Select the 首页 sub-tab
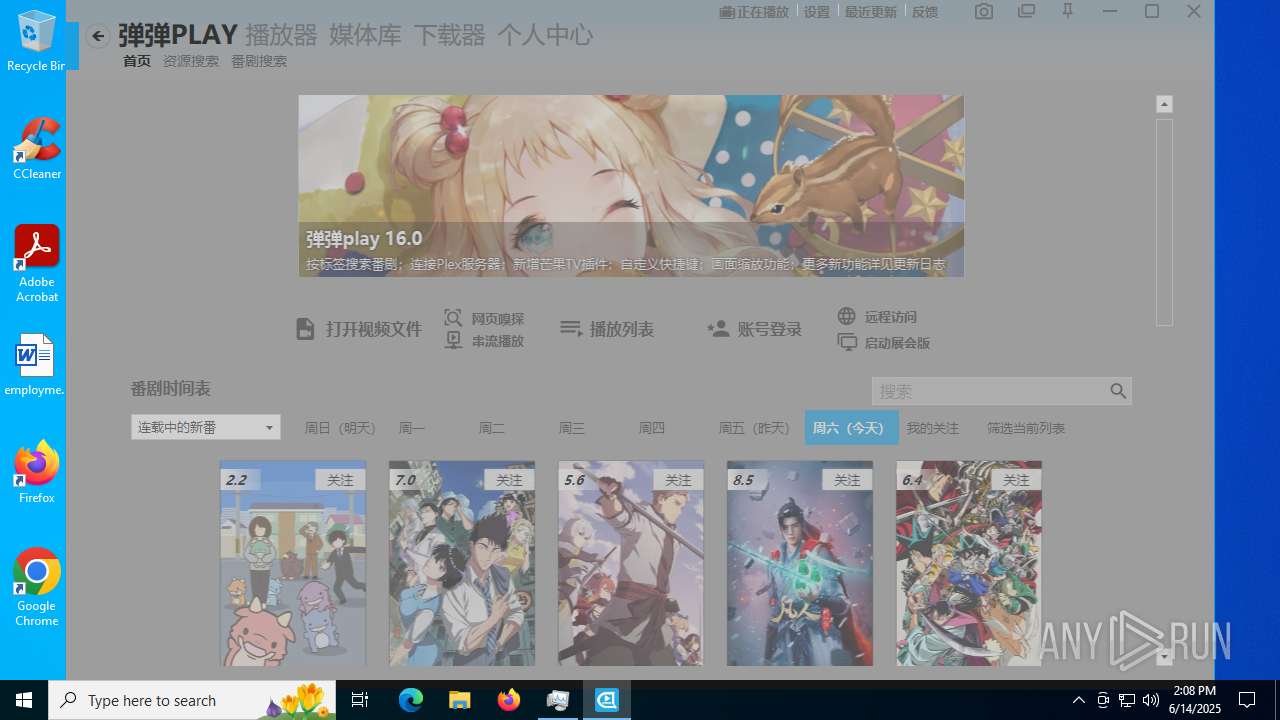This screenshot has width=1280, height=720. point(137,61)
